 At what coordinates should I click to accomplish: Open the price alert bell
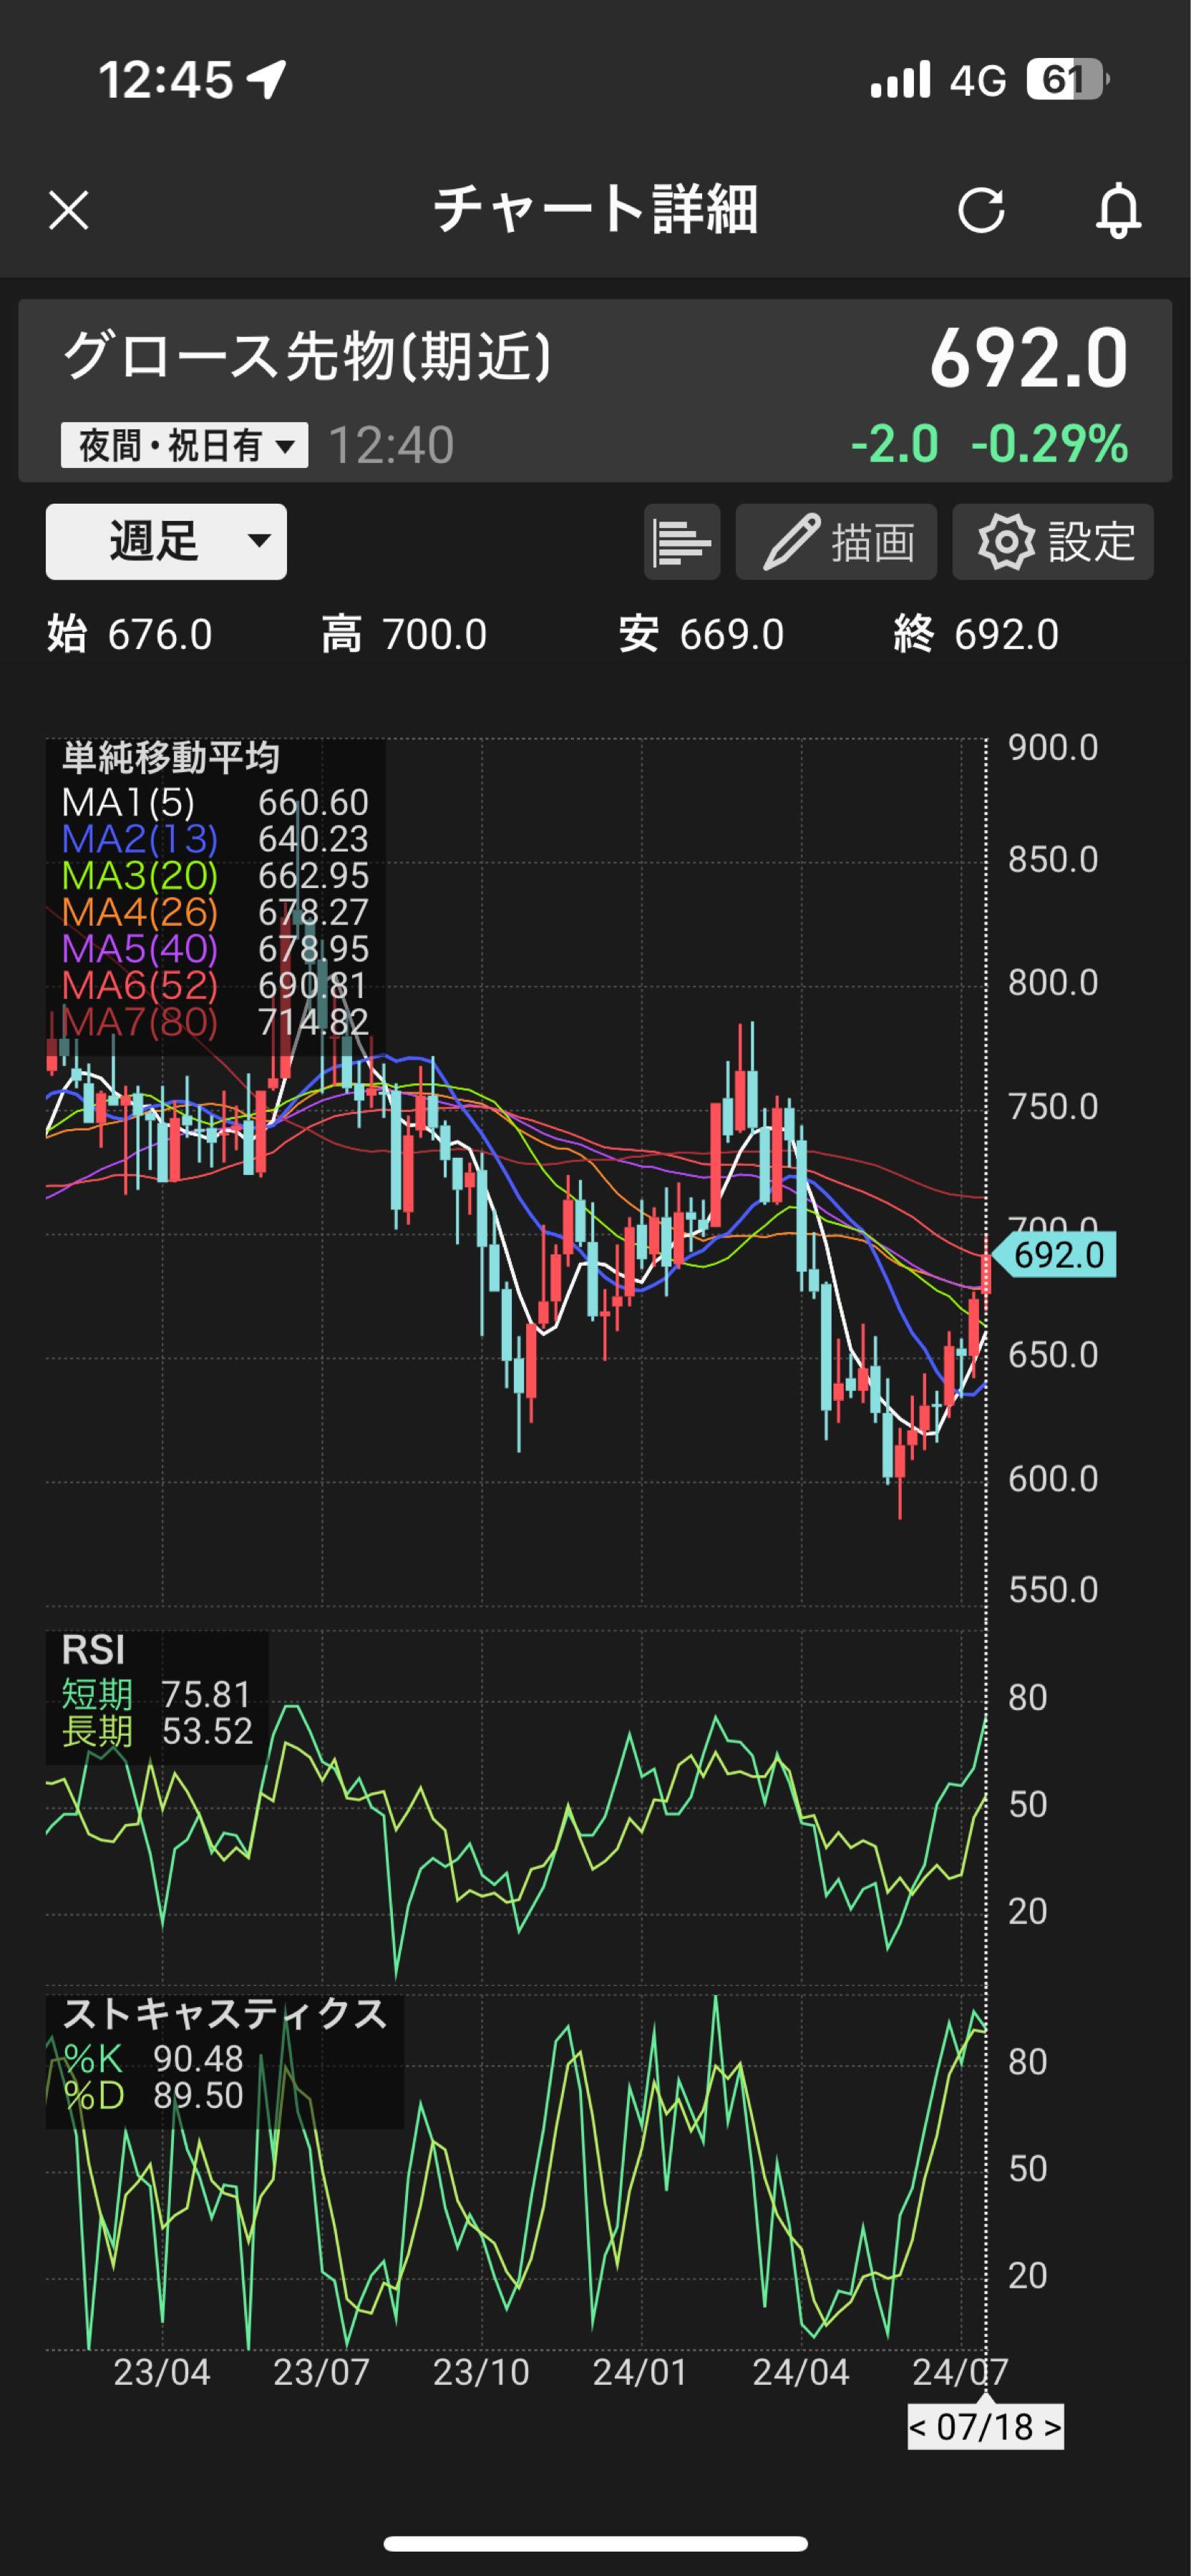(1119, 210)
